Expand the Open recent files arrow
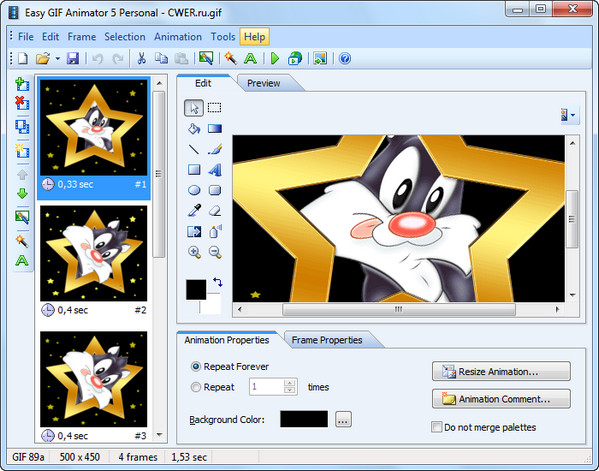The image size is (599, 471). click(58, 58)
